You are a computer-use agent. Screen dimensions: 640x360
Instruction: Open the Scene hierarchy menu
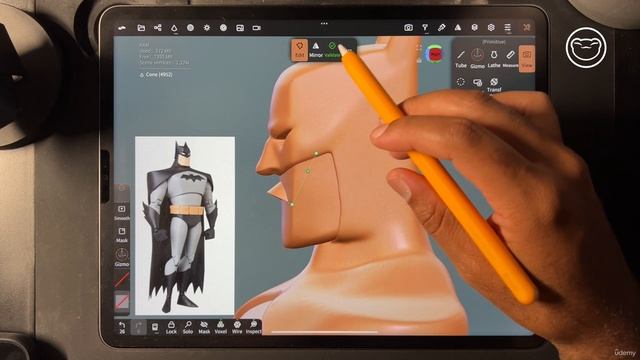pos(158,28)
